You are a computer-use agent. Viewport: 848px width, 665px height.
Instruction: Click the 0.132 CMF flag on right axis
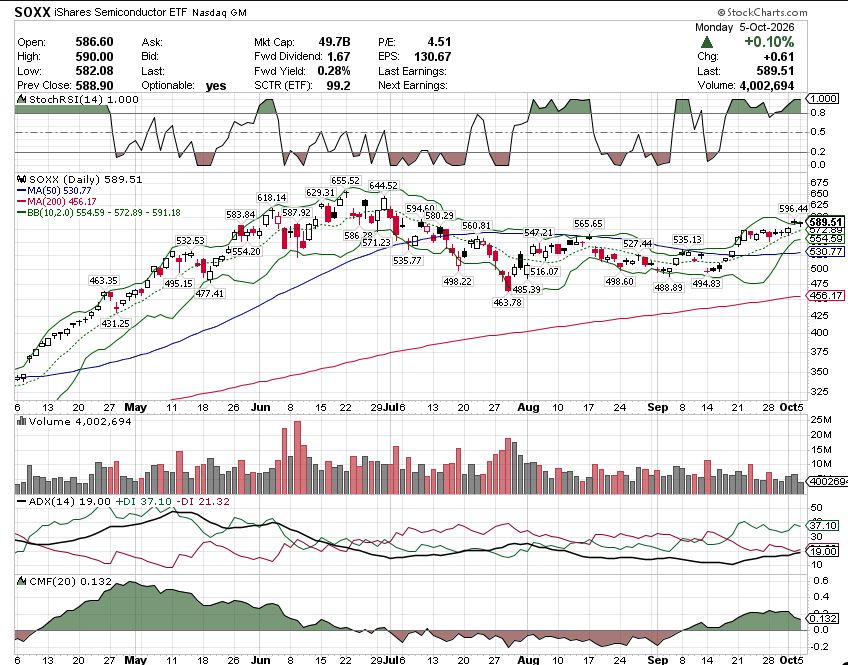[823, 619]
